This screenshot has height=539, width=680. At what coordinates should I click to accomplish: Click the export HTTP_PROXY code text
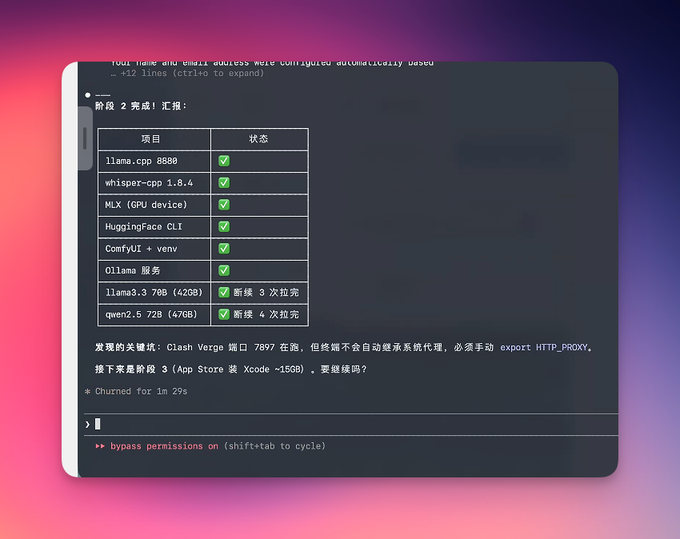[x=544, y=347]
